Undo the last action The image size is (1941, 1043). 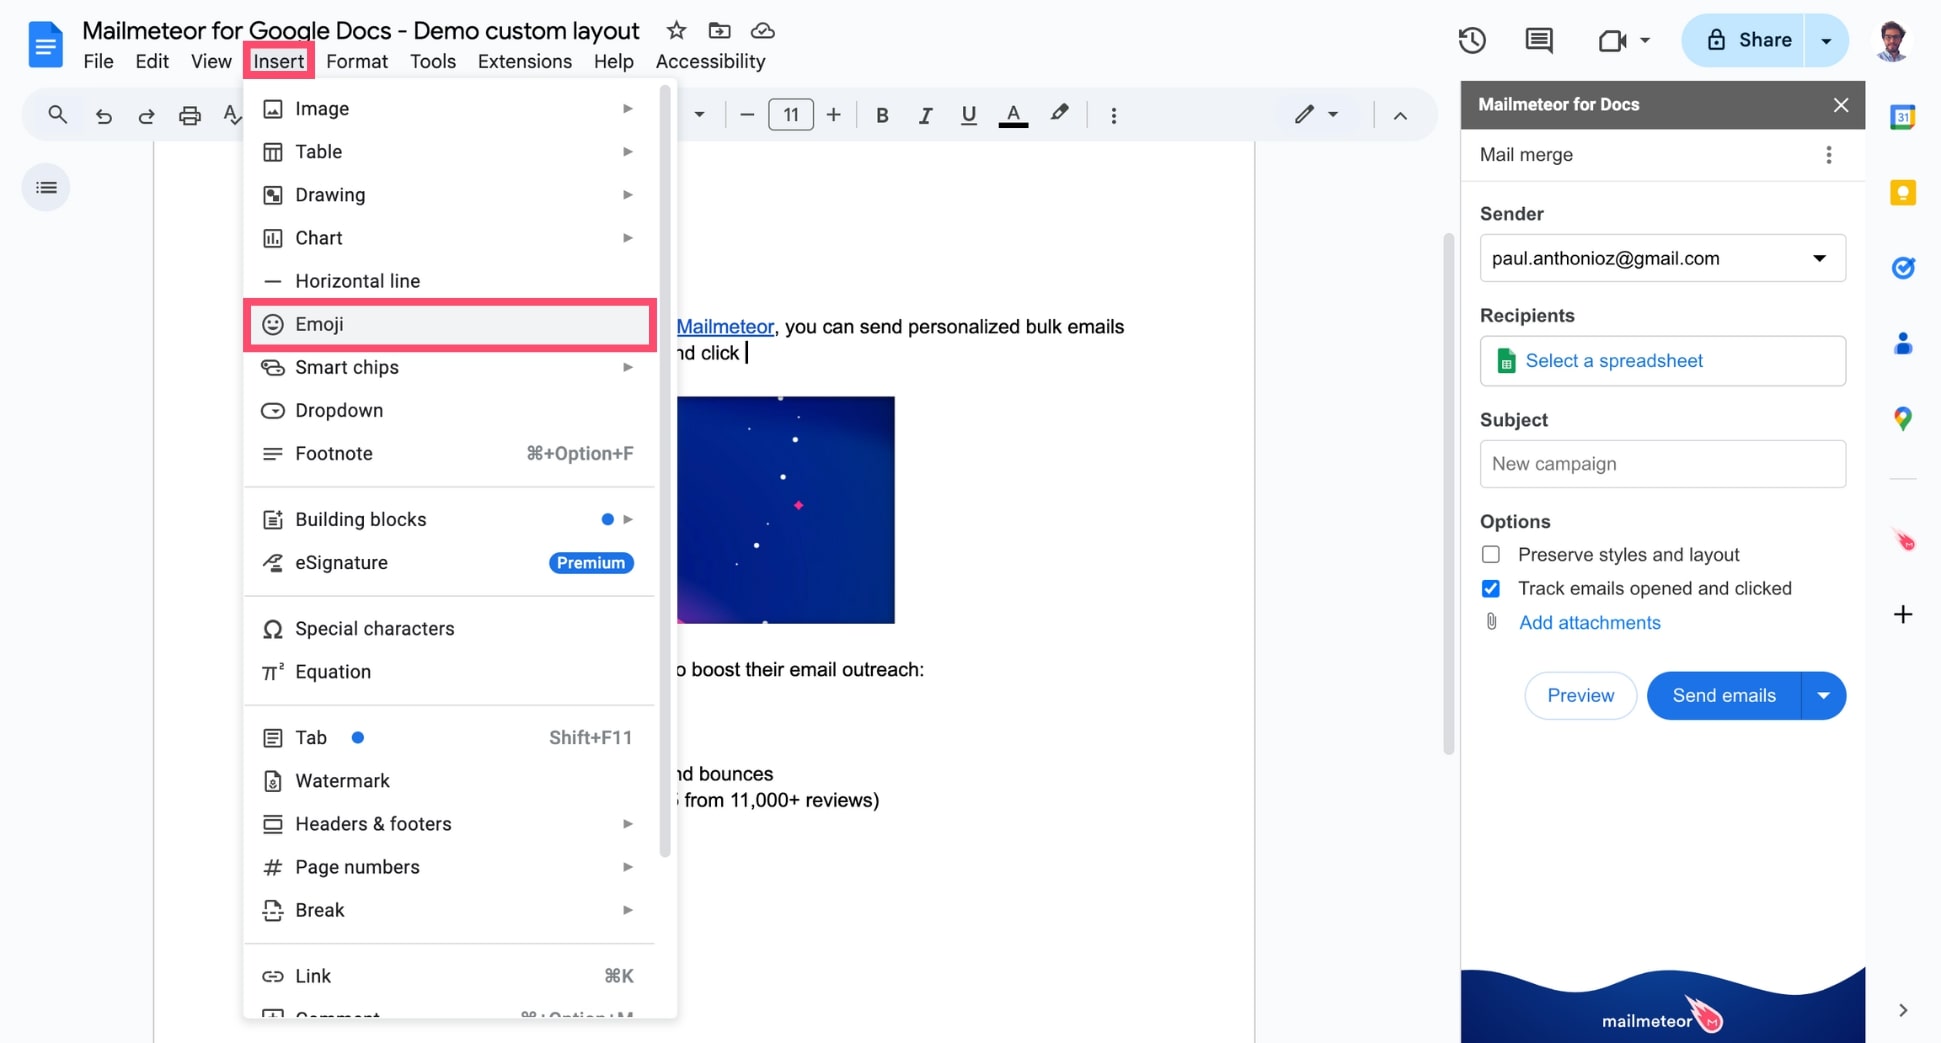pos(103,115)
